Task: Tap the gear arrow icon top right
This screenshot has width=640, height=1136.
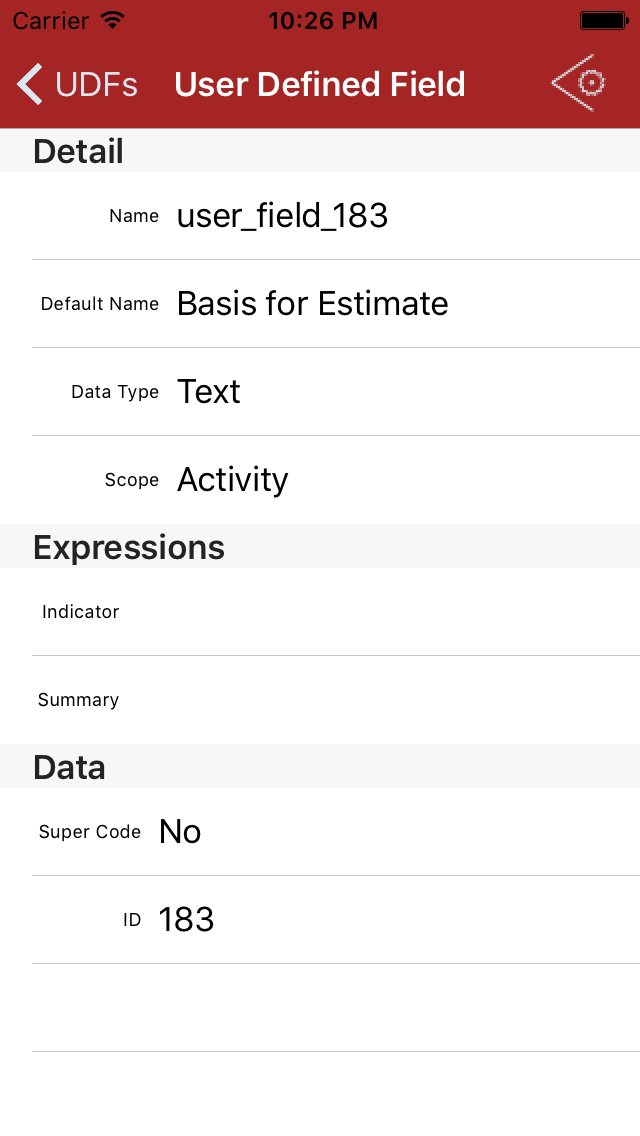Action: [x=579, y=83]
